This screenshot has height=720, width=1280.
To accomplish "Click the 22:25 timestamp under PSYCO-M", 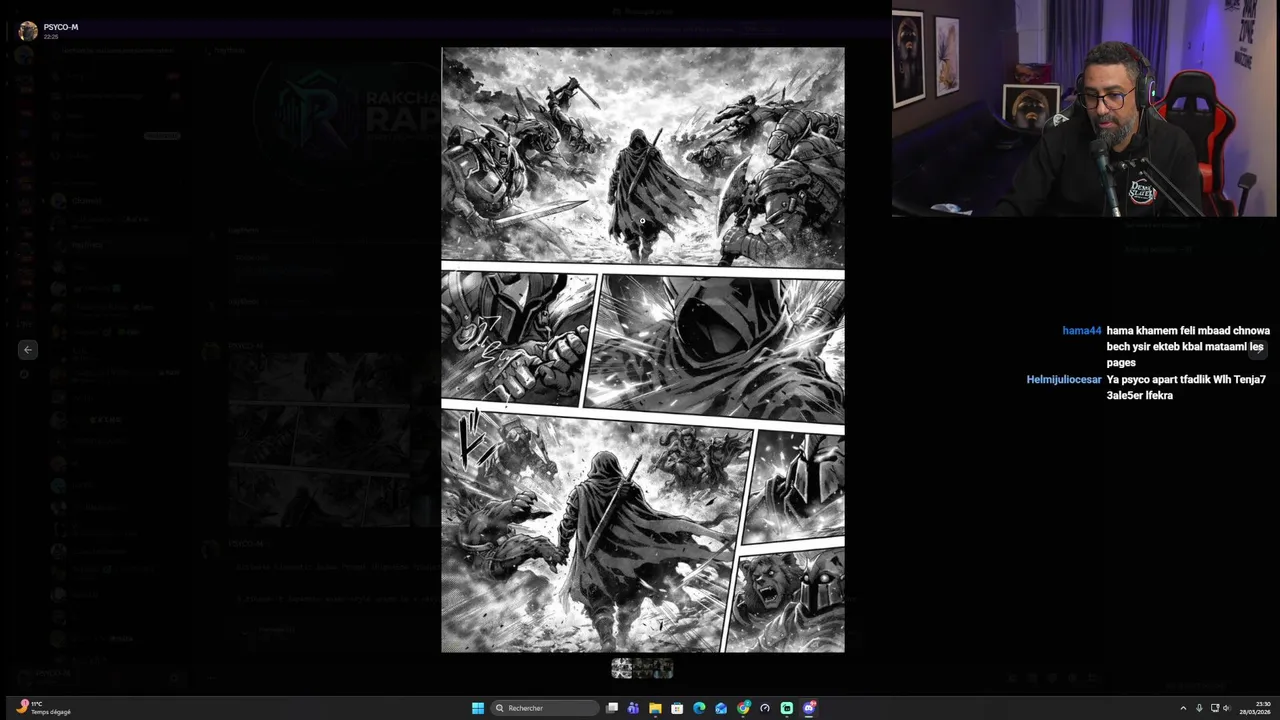I will tap(50, 37).
